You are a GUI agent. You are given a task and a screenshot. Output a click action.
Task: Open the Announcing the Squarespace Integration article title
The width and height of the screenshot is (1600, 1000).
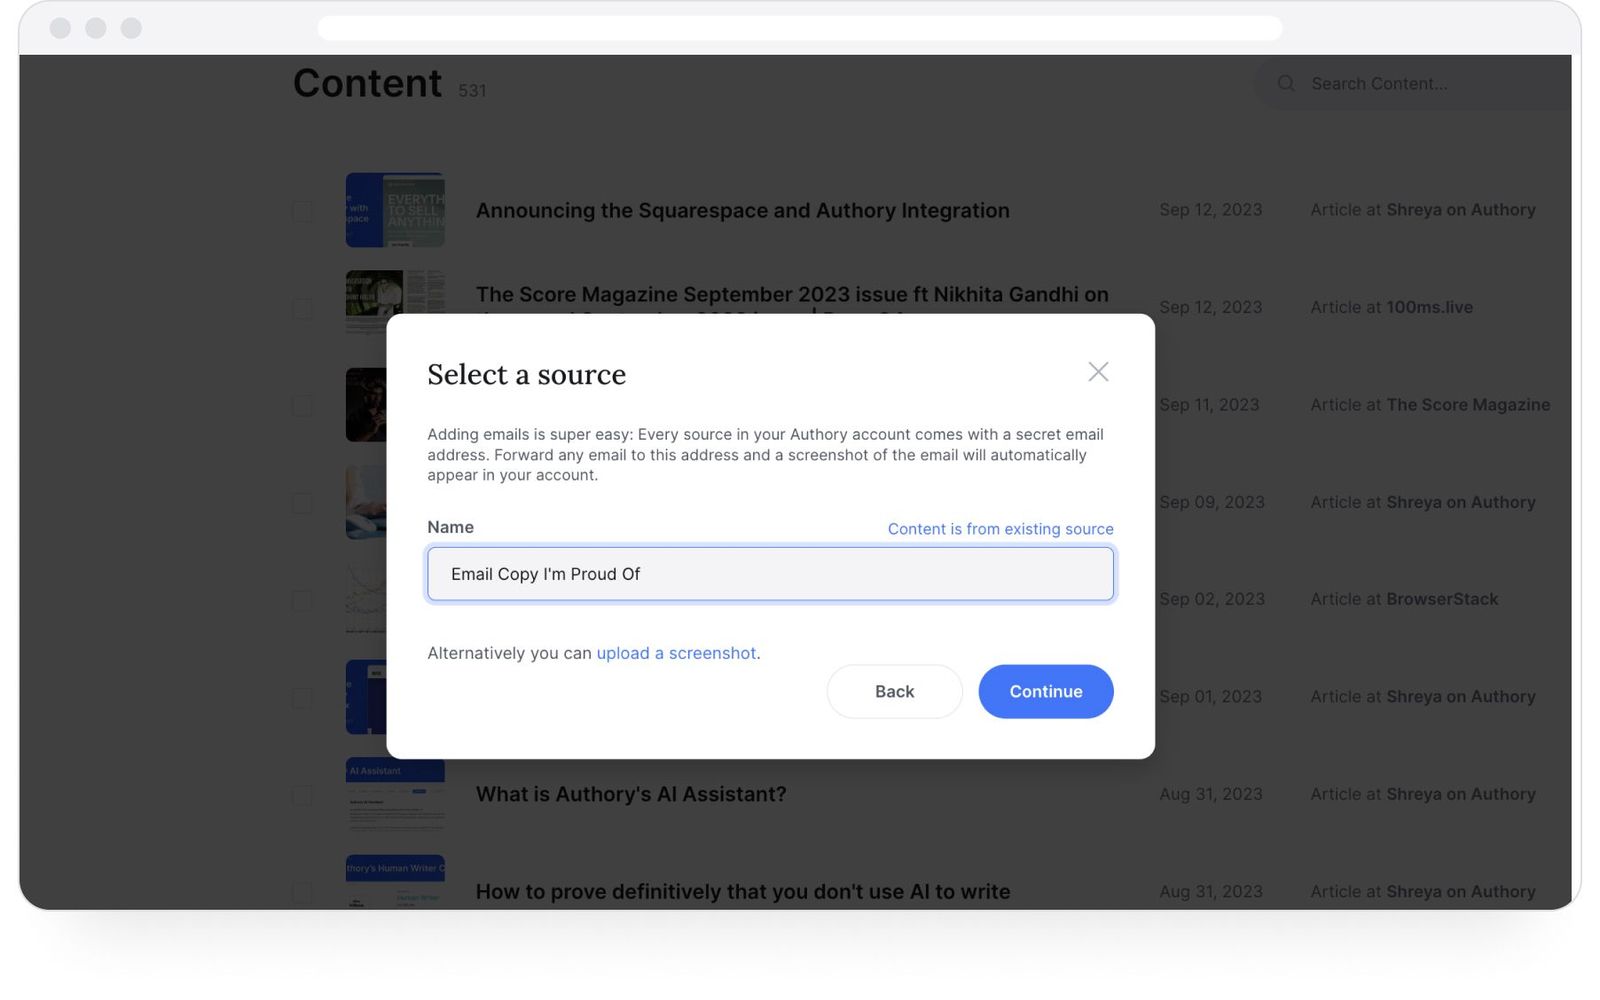pyautogui.click(x=742, y=210)
